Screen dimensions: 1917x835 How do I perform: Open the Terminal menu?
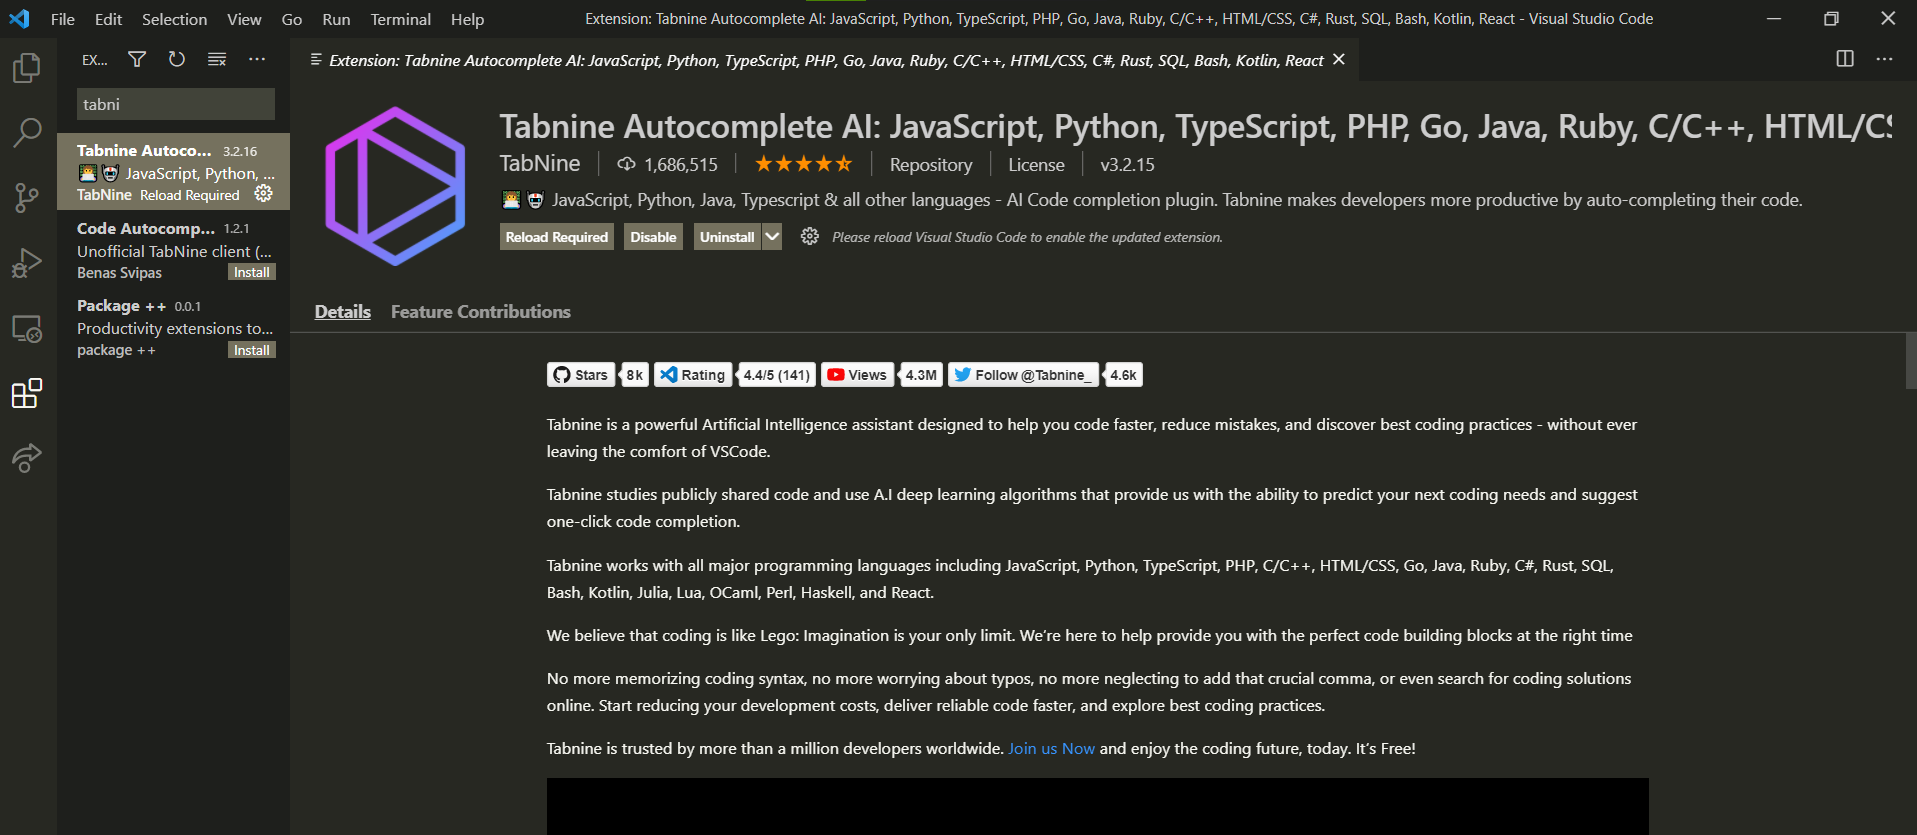tap(400, 19)
